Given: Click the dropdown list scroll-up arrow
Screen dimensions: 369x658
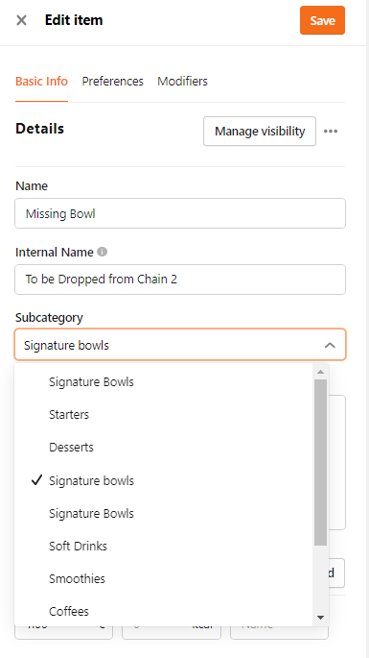Looking at the screenshot, I should tap(320, 372).
